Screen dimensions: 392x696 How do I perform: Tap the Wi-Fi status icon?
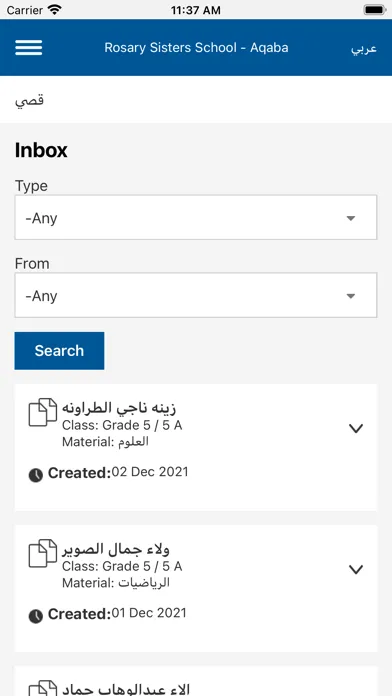pos(55,10)
